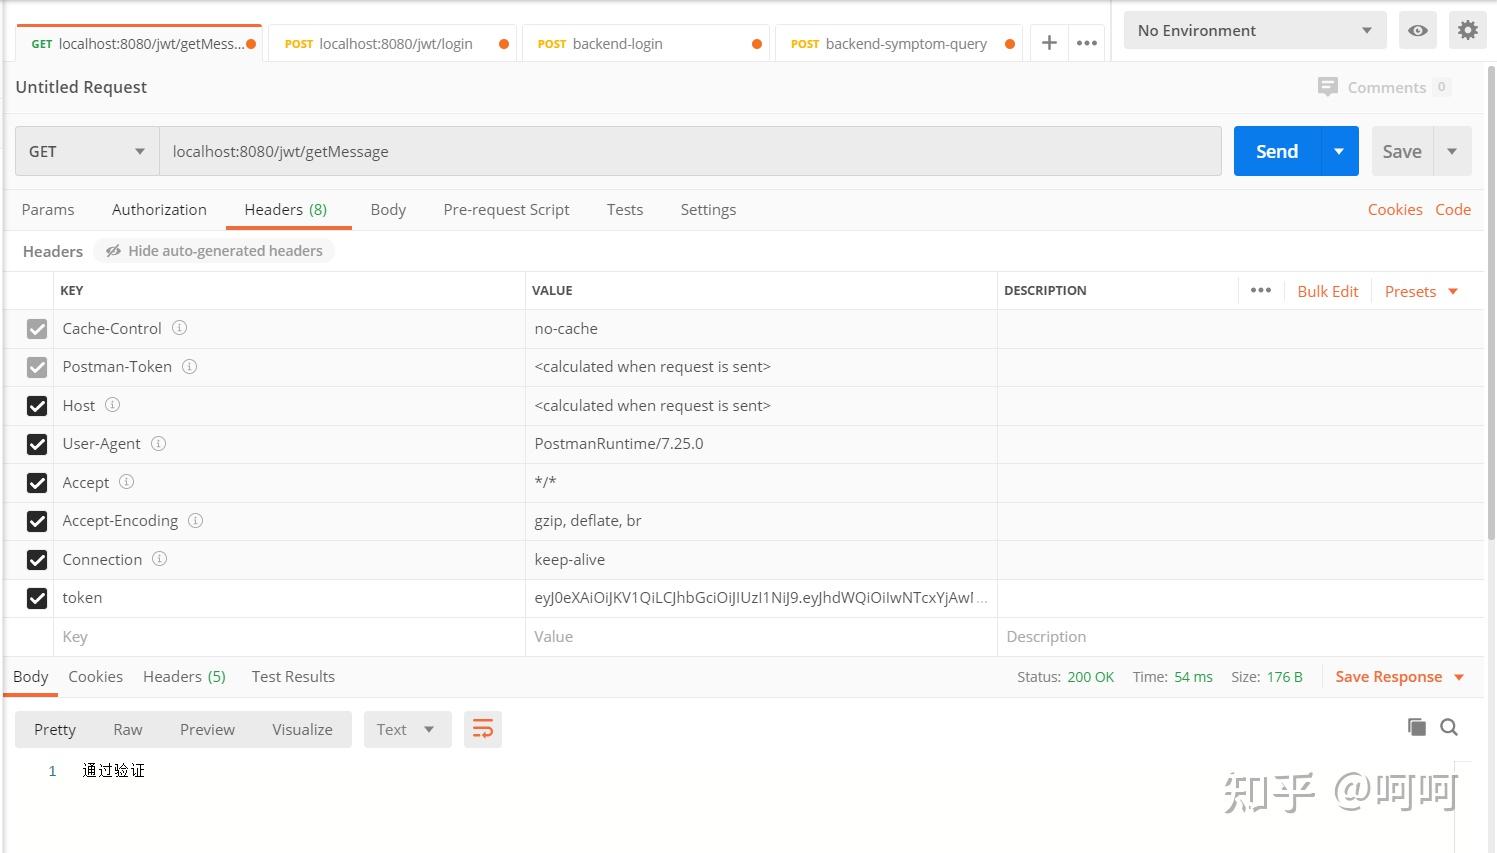Click the Comments icon
This screenshot has width=1497, height=853.
[1328, 87]
